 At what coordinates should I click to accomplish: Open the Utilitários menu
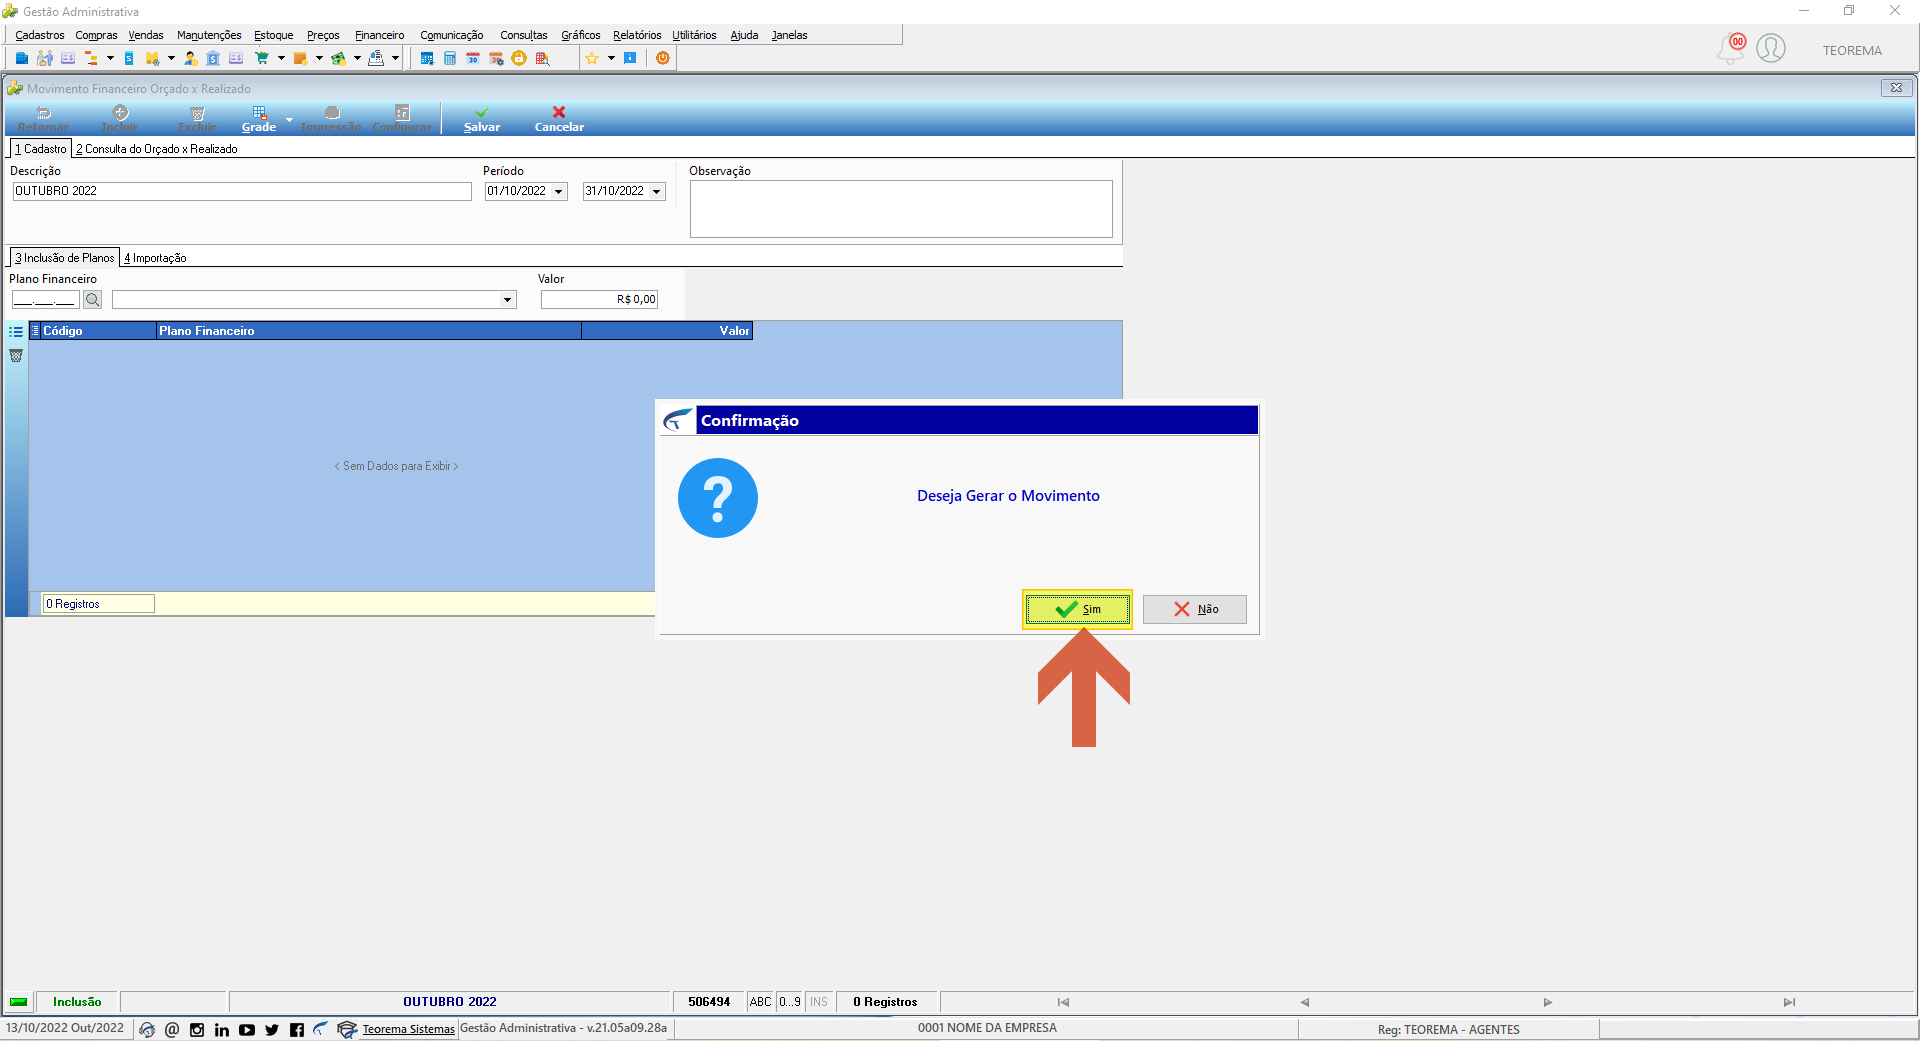tap(694, 35)
